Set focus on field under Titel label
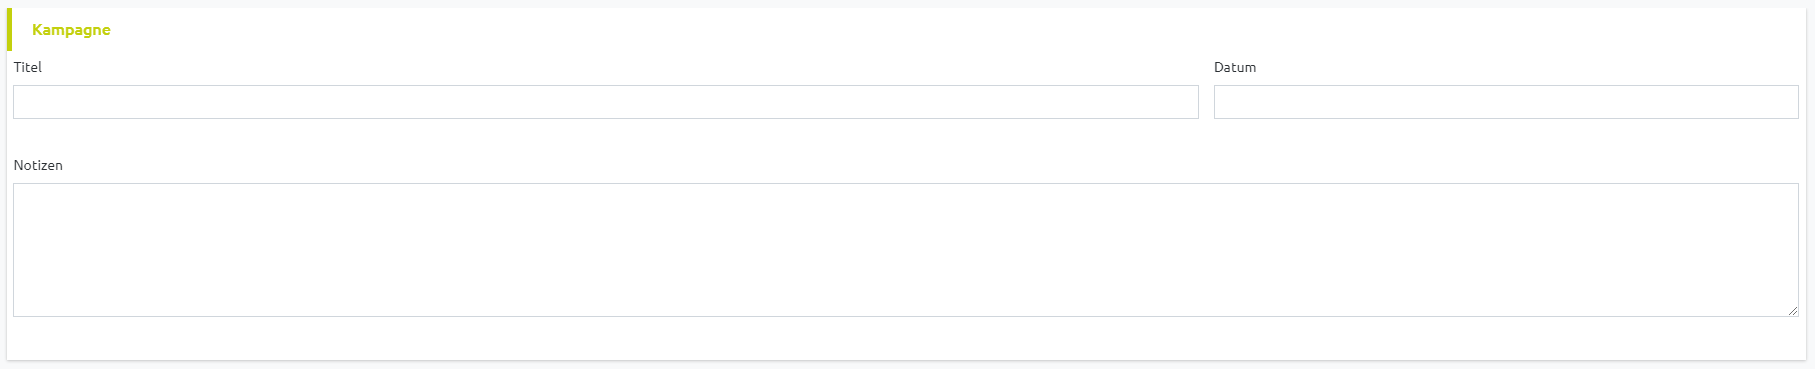 [x=605, y=102]
